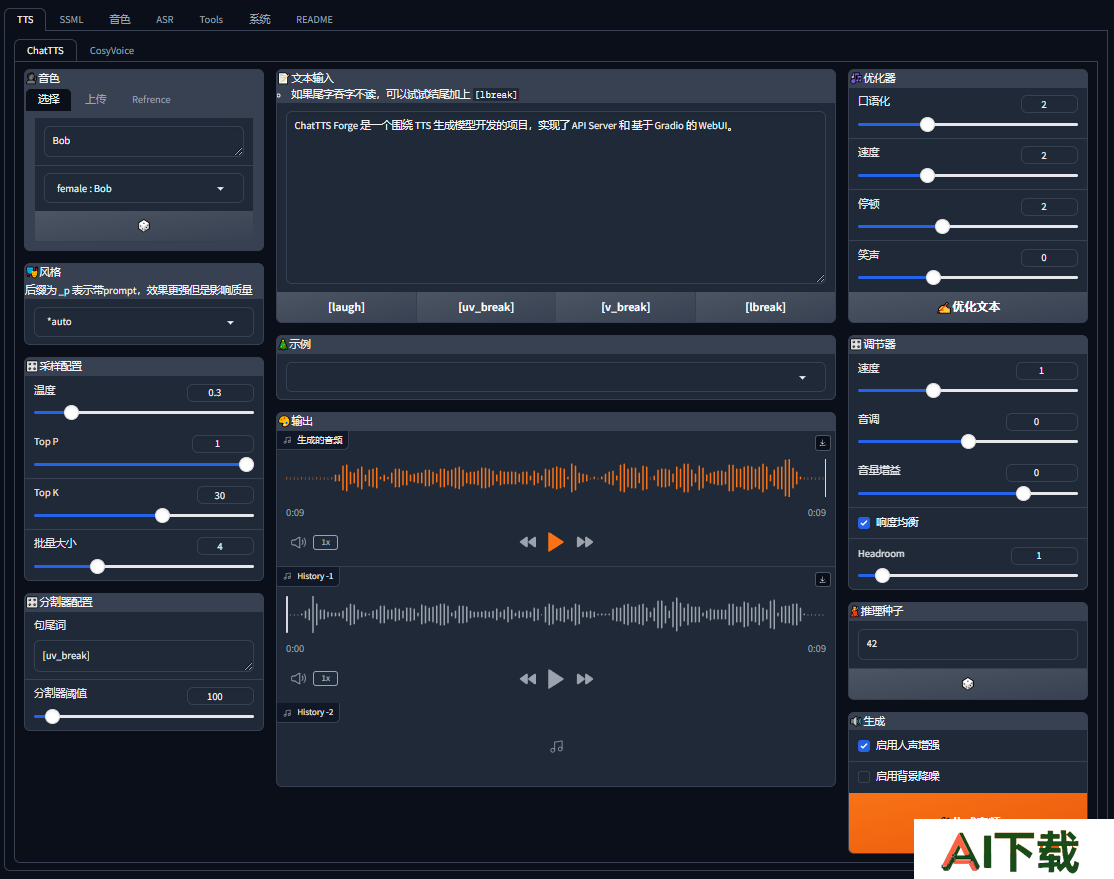The width and height of the screenshot is (1114, 879).
Task: Click the main text input area
Action: pyautogui.click(x=556, y=198)
